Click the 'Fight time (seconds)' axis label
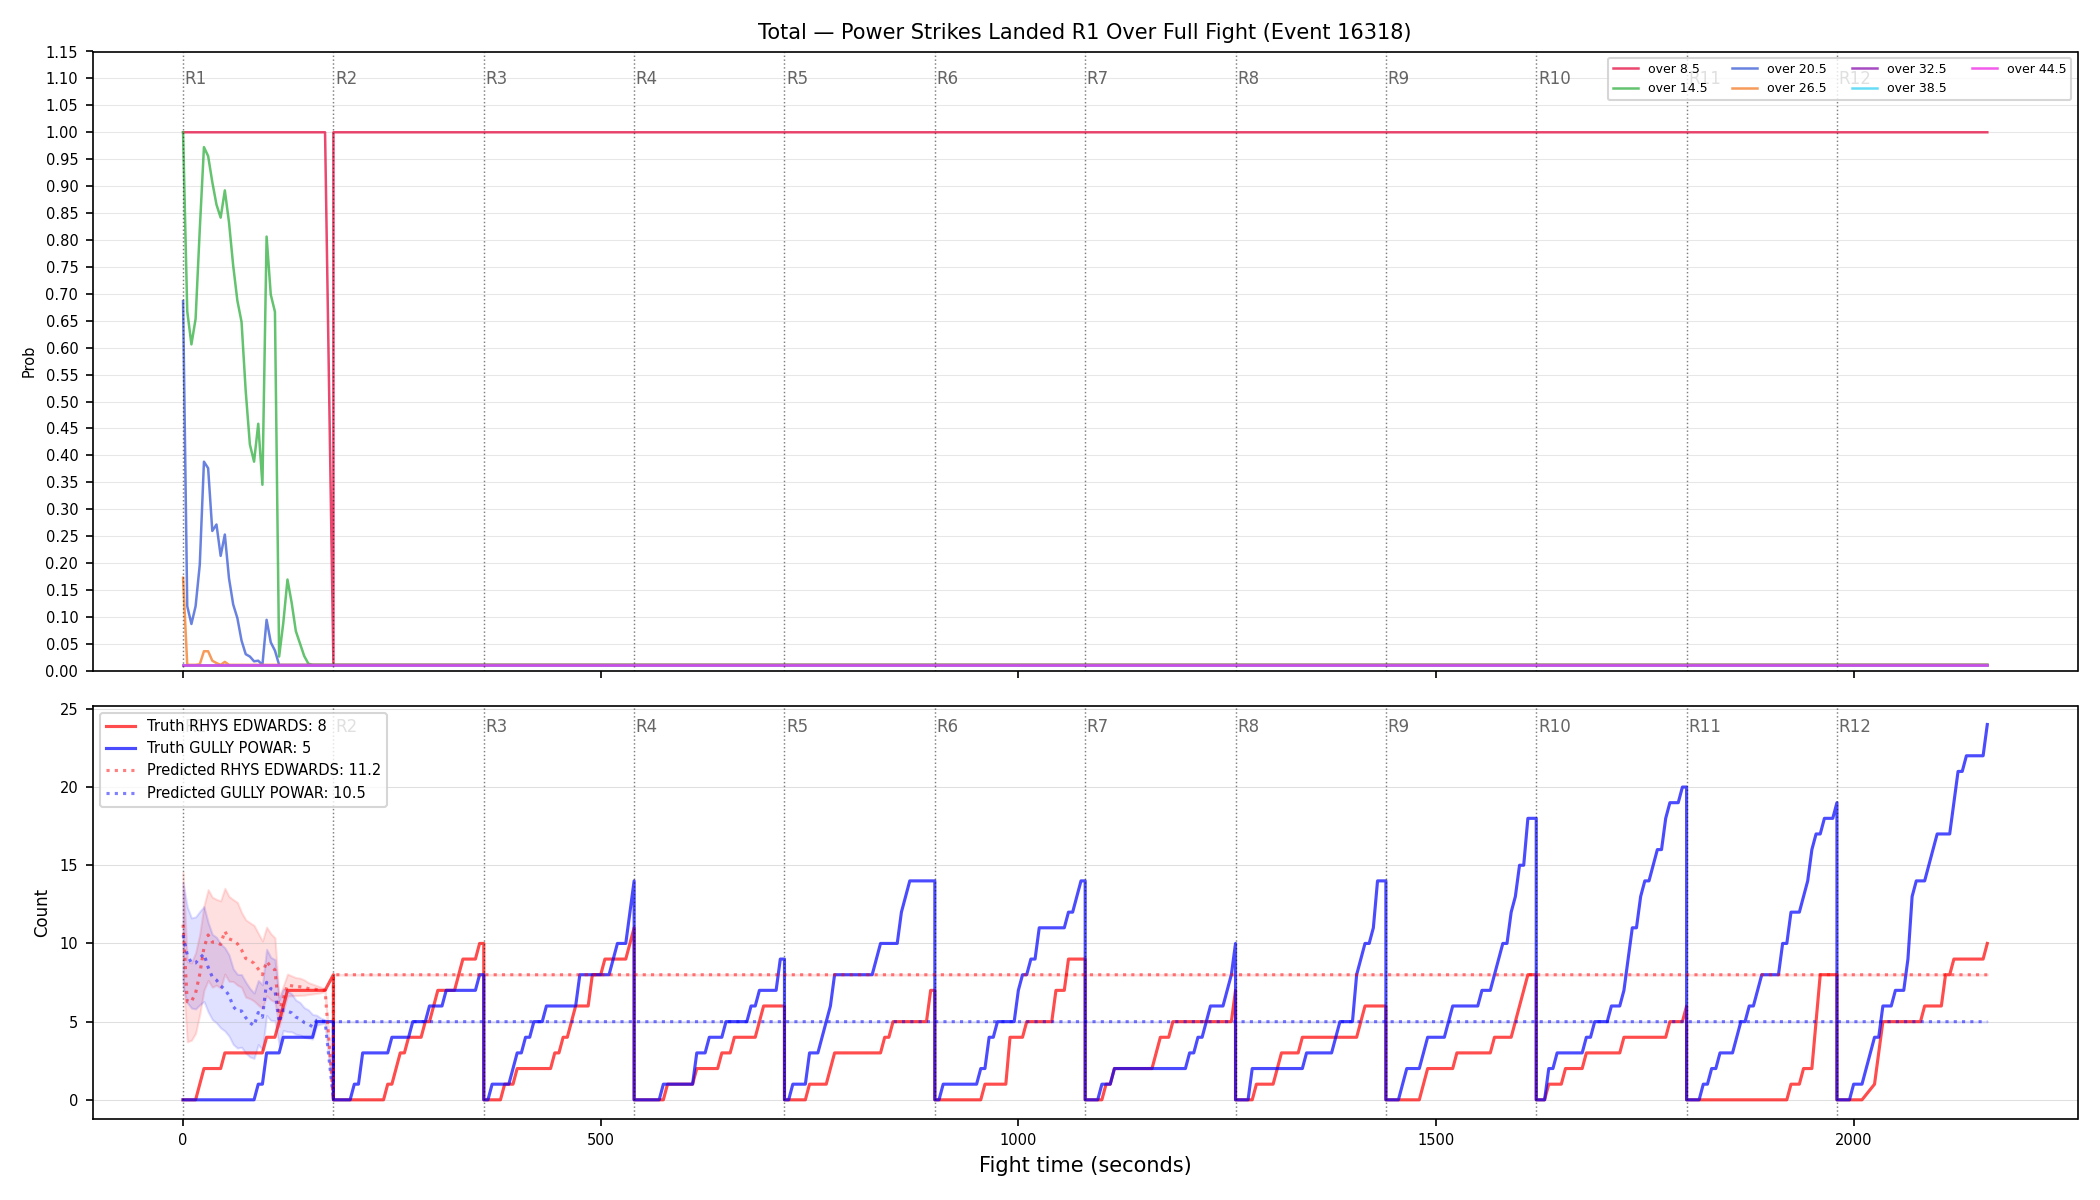The image size is (2100, 1200). 1085,1165
